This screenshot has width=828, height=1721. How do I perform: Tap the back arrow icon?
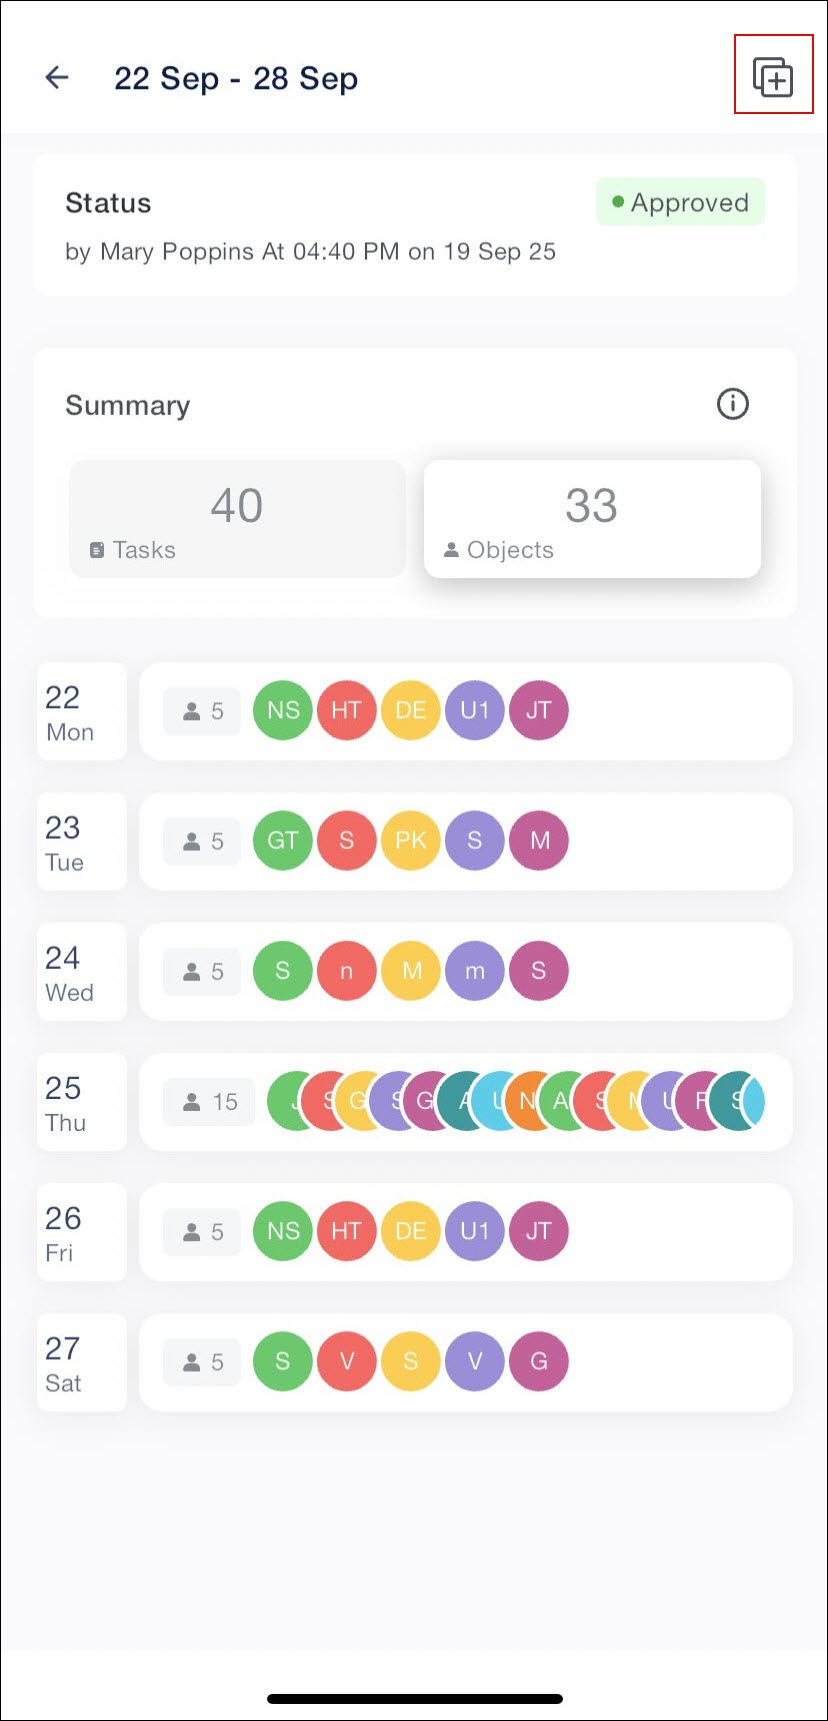click(x=57, y=77)
